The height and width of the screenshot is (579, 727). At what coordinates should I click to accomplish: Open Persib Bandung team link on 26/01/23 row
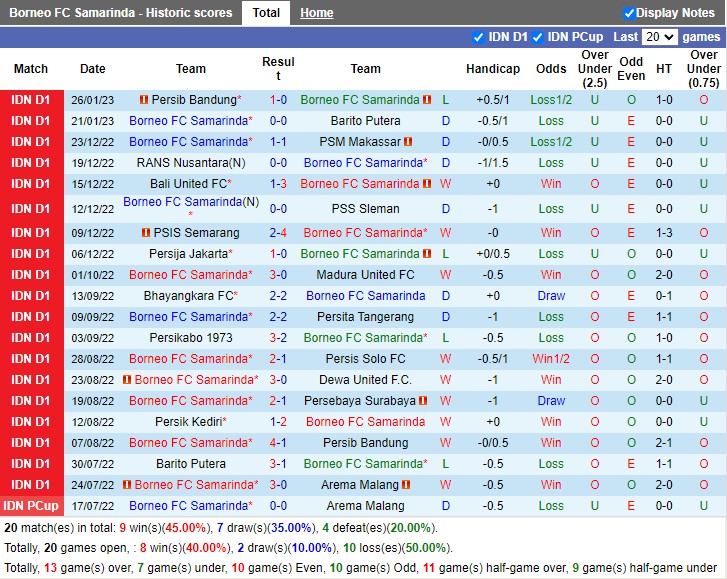(194, 100)
